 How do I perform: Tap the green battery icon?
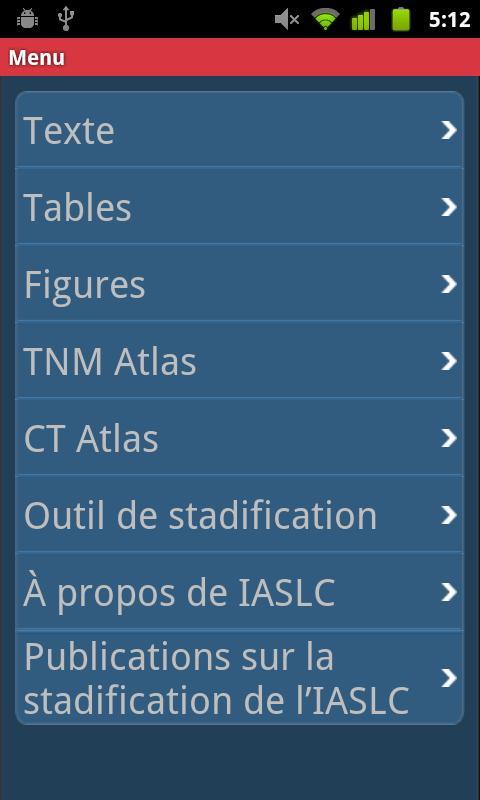tap(401, 19)
